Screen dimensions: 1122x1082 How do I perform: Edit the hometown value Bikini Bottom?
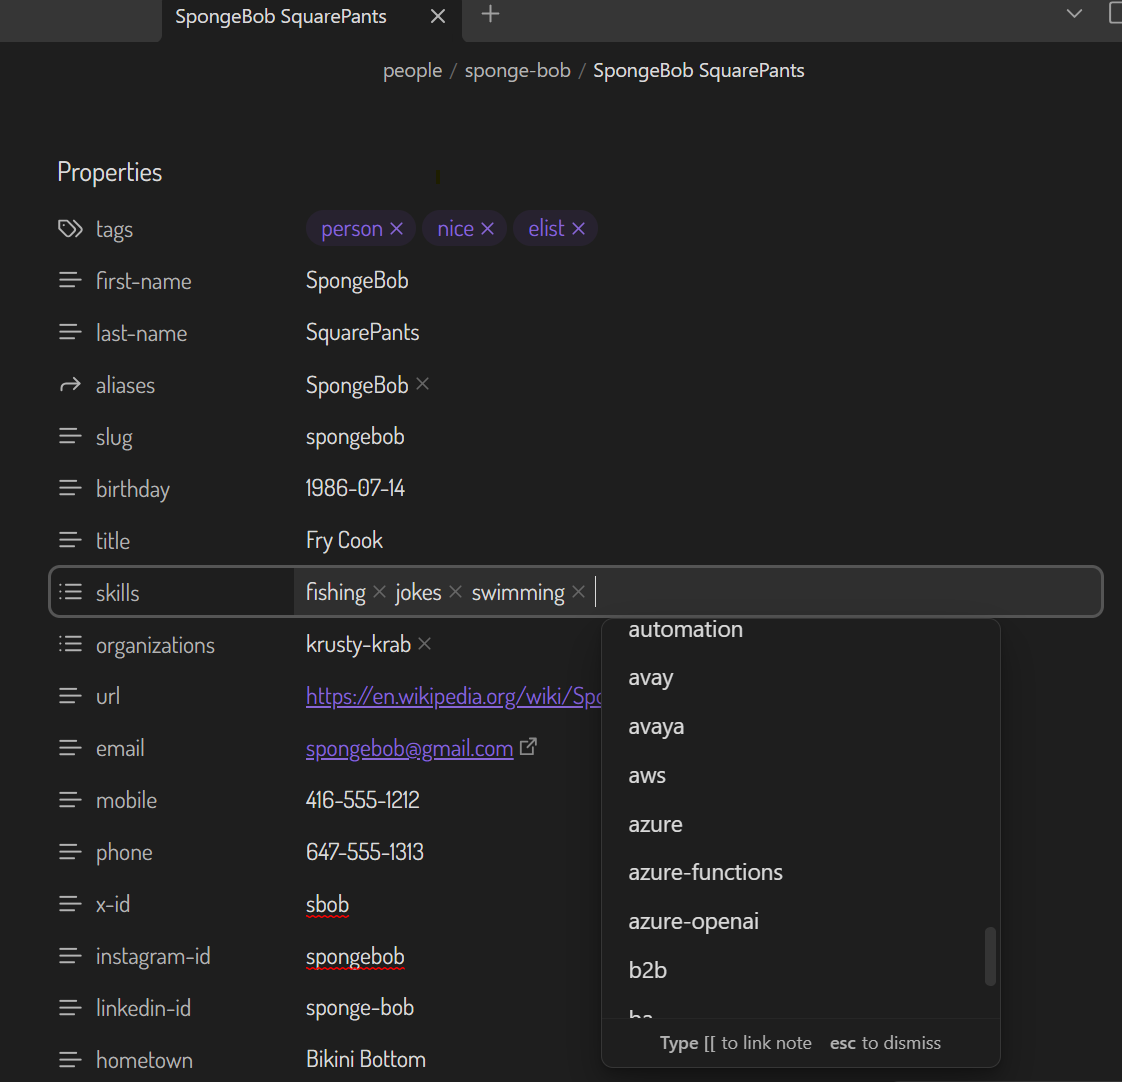[x=366, y=1059]
